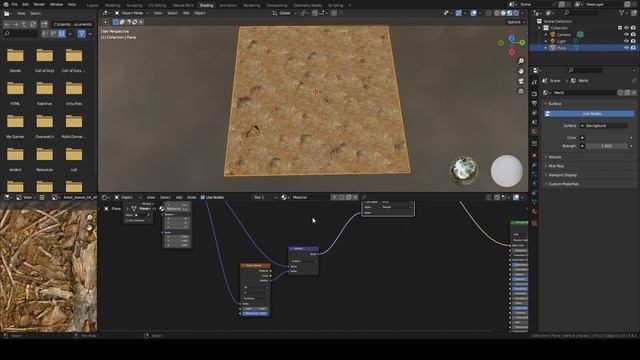
Task: Switch to the Animation workspace tab
Action: coord(228,5)
